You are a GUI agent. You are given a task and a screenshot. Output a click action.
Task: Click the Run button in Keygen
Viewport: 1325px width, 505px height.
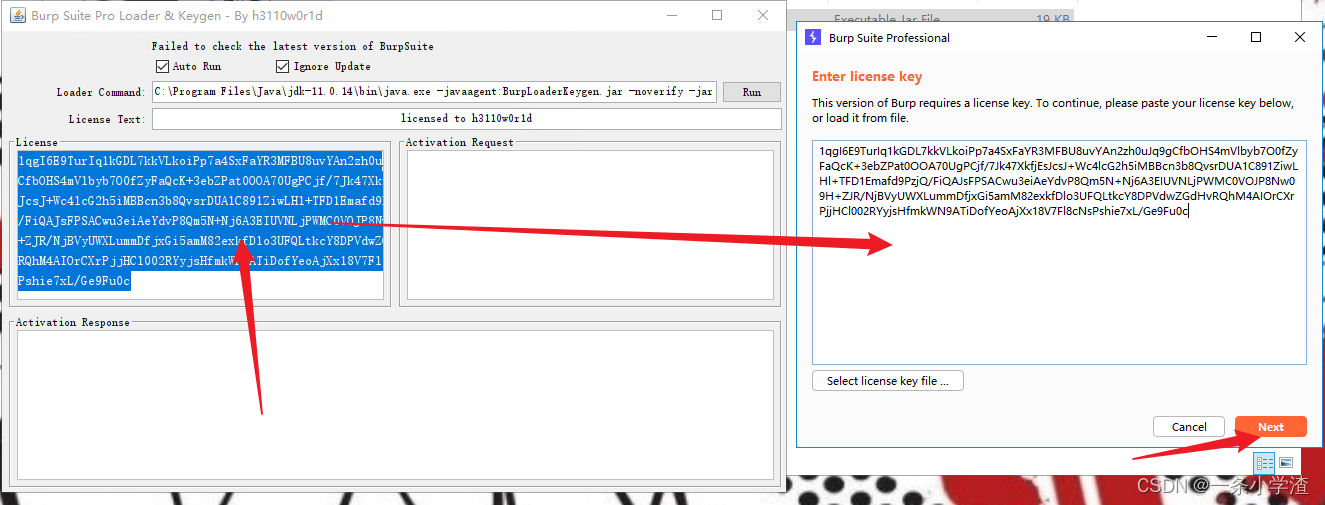pyautogui.click(x=752, y=92)
